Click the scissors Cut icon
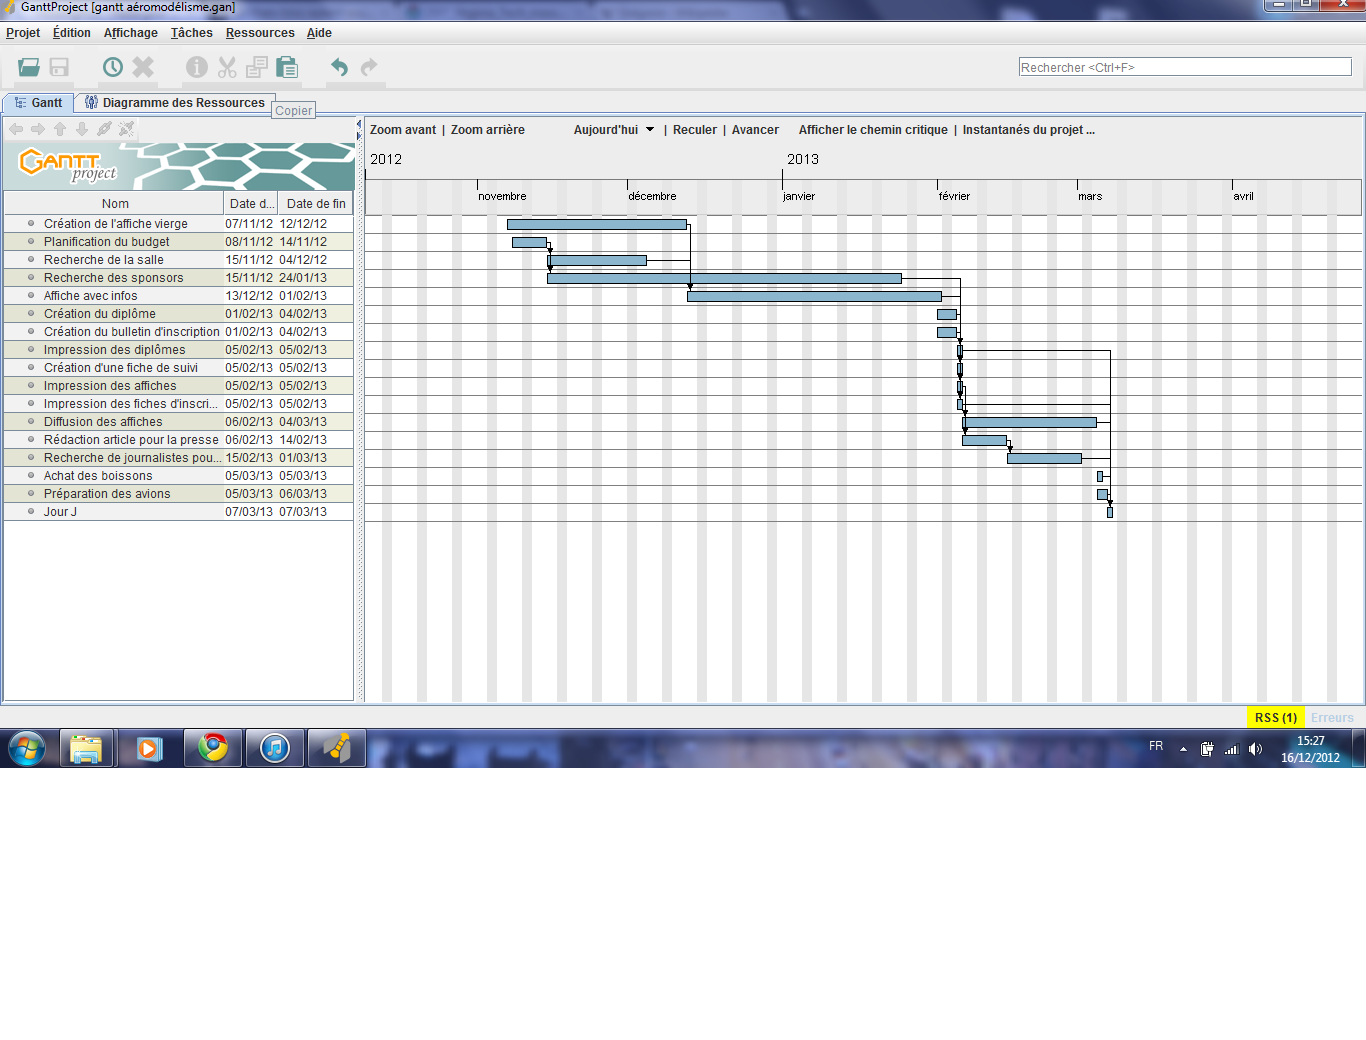Image resolution: width=1366 pixels, height=1040 pixels. [227, 67]
